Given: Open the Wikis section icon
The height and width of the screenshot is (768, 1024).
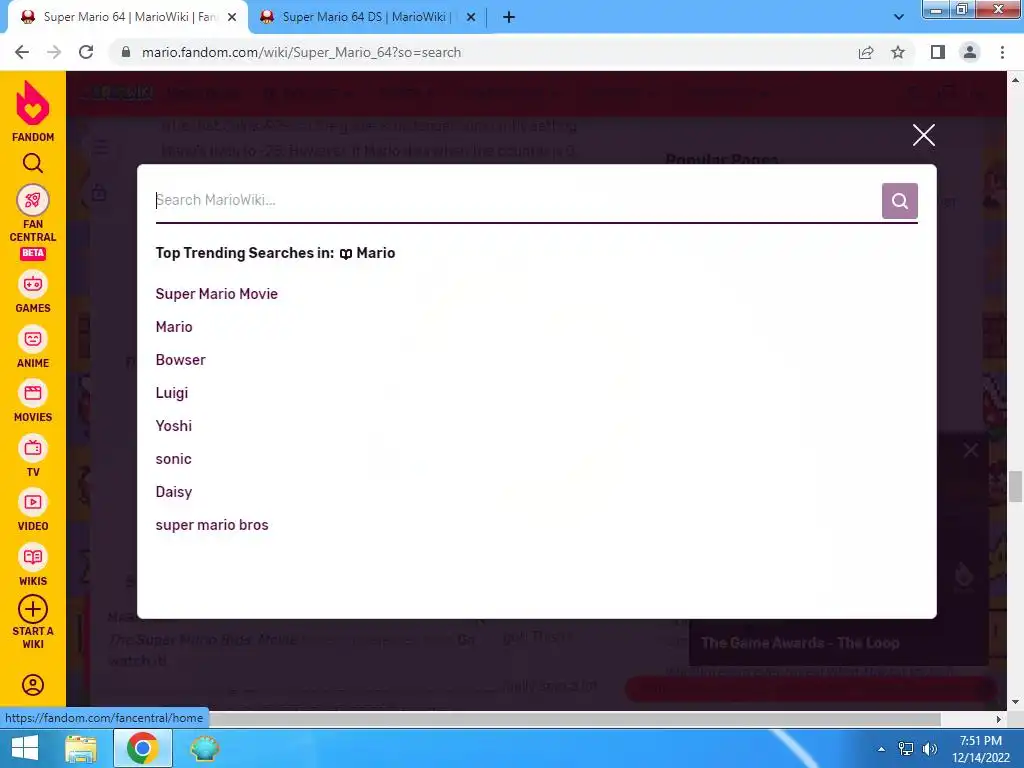Looking at the screenshot, I should [33, 557].
